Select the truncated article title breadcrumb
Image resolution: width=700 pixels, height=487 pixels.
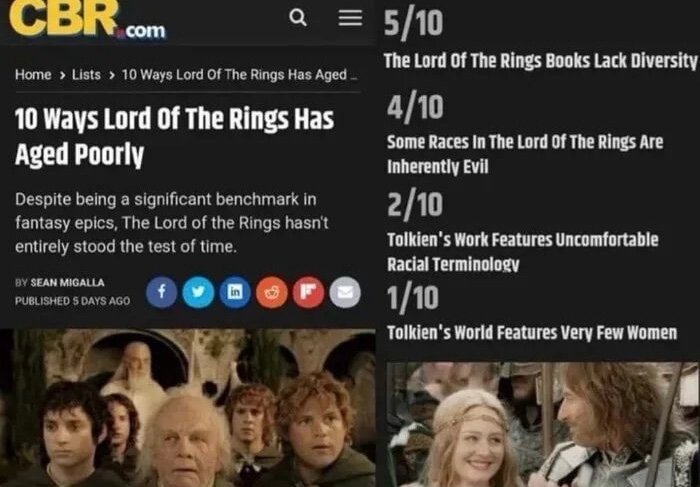[239, 75]
